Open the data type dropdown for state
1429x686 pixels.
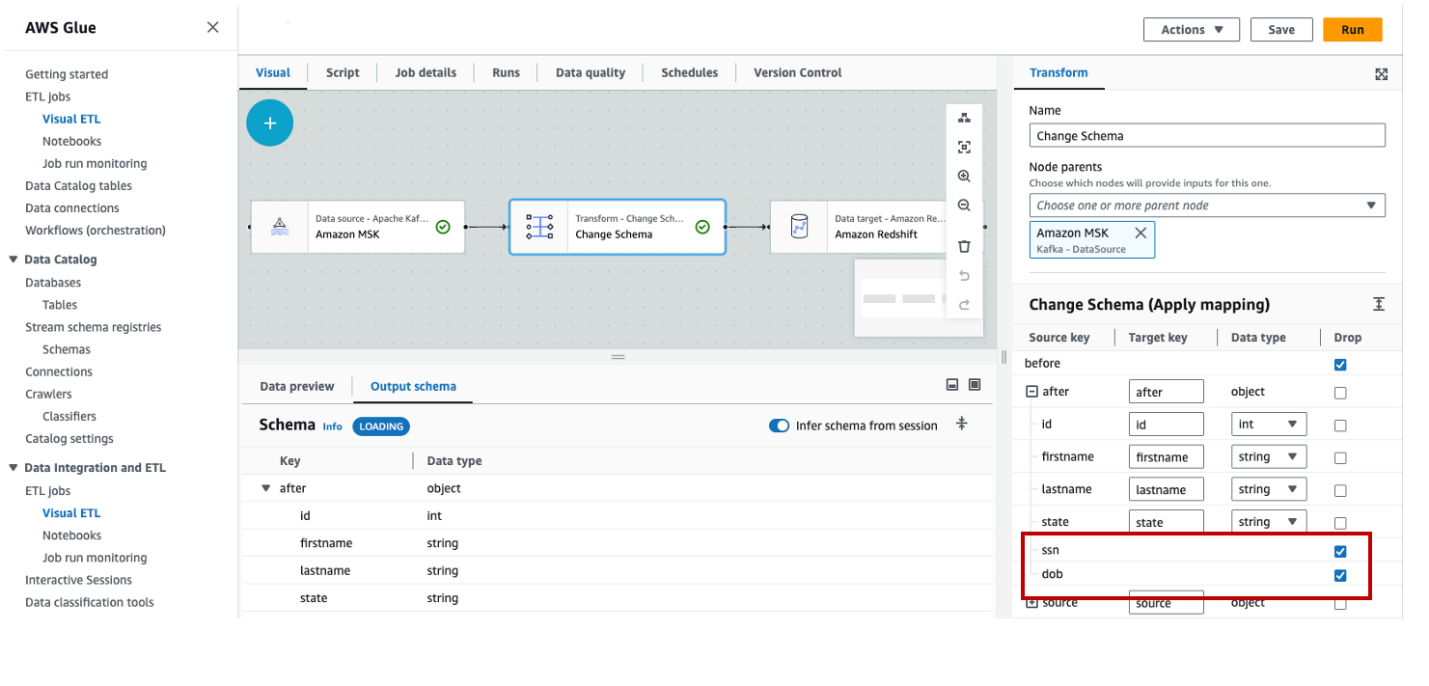(x=1269, y=522)
